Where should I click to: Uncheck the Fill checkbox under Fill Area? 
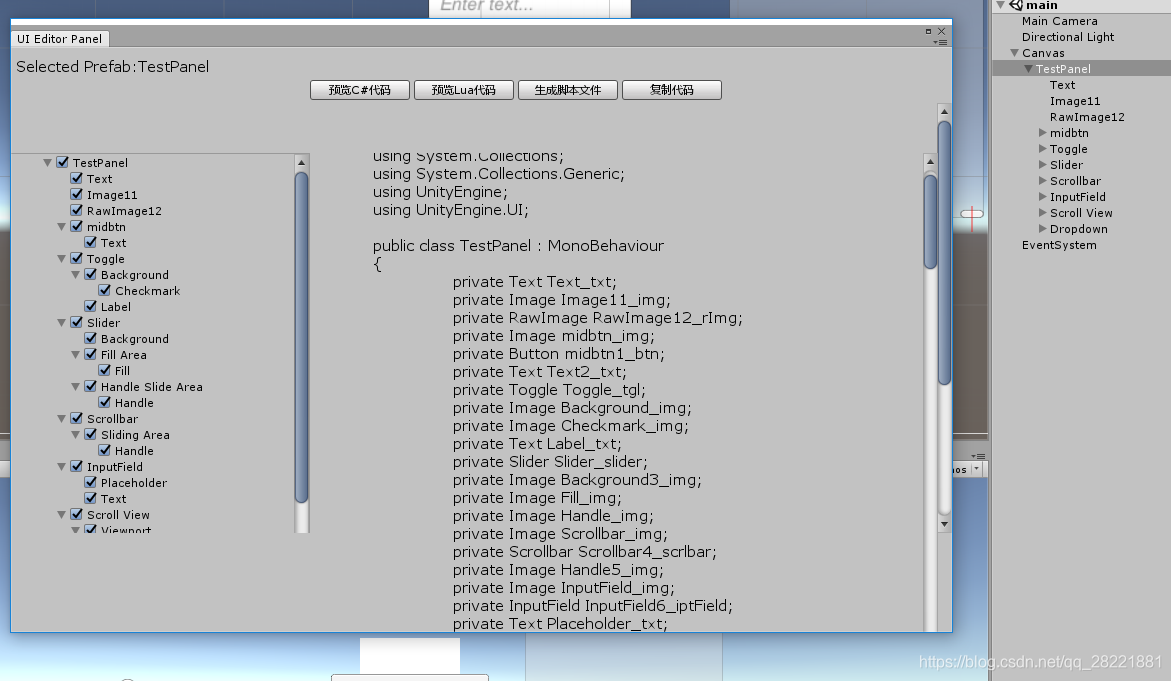pos(105,370)
